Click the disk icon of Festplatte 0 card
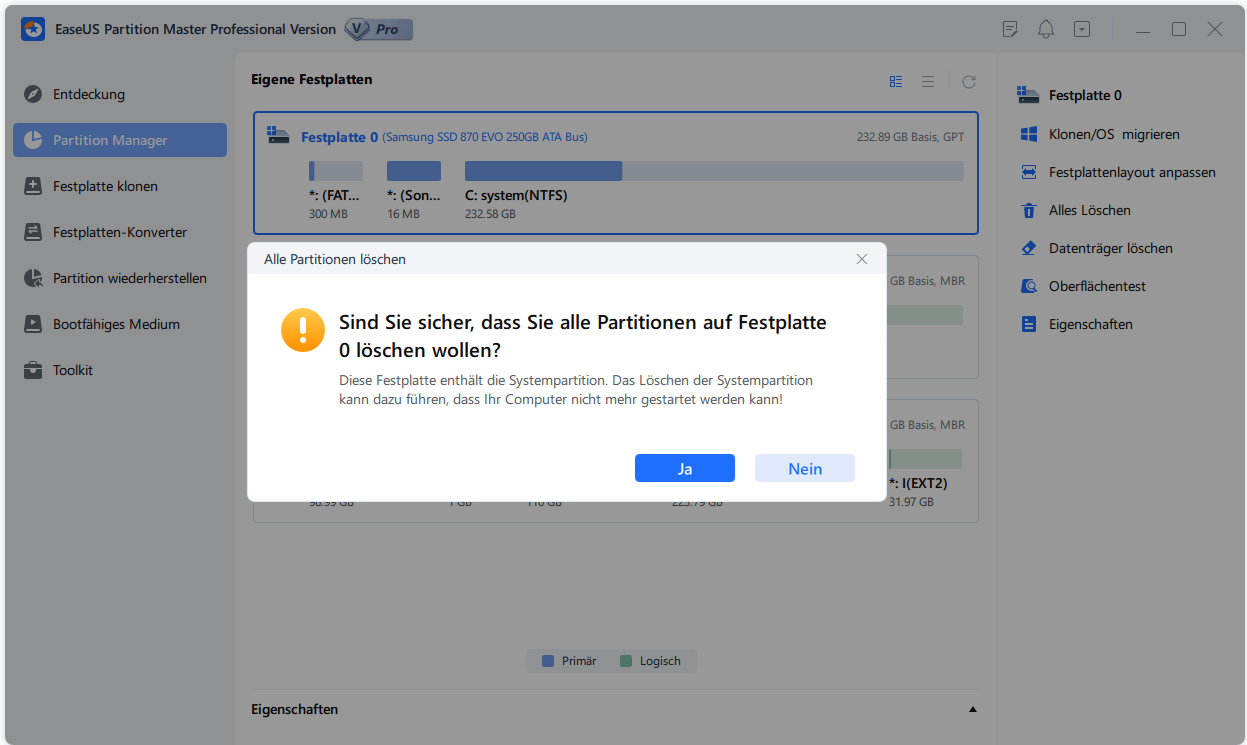This screenshot has height=745, width=1247. click(280, 136)
